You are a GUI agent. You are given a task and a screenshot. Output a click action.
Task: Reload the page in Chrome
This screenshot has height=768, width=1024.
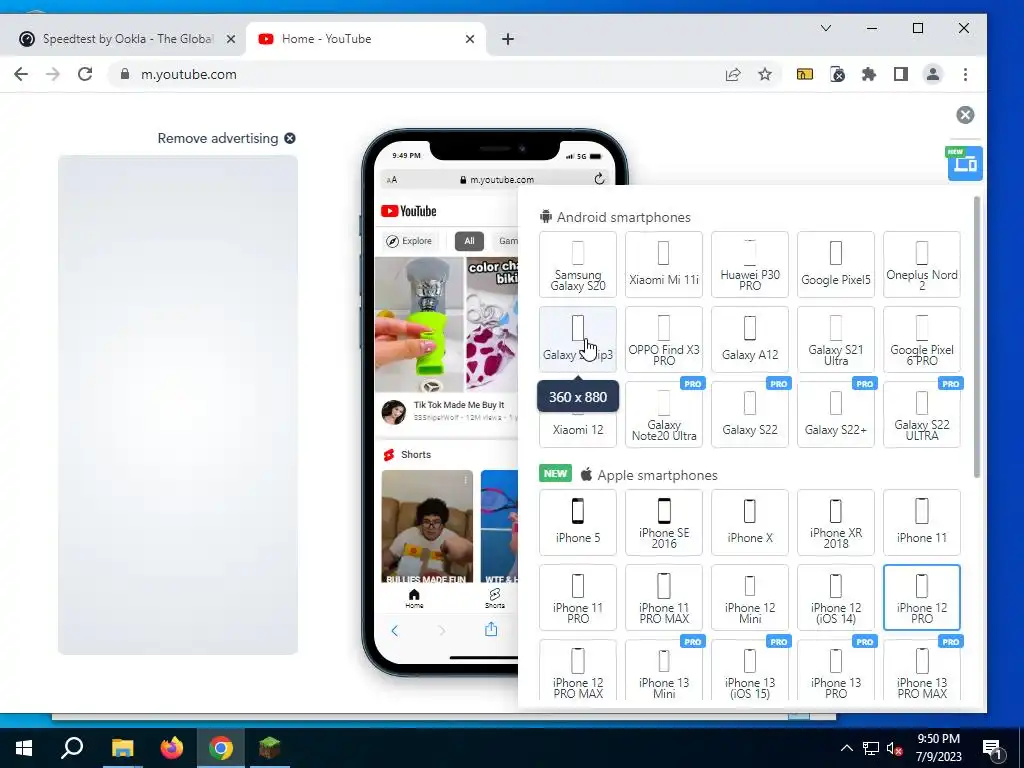85,74
